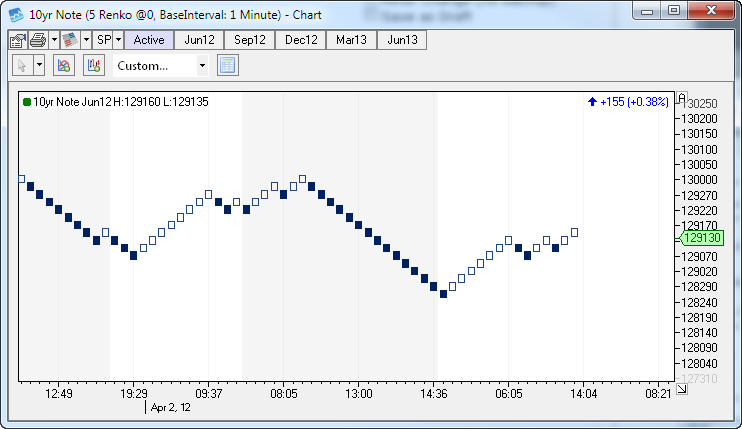Click the add bar chart overlay icon
Viewport: 742px width, 429px height.
tap(95, 65)
